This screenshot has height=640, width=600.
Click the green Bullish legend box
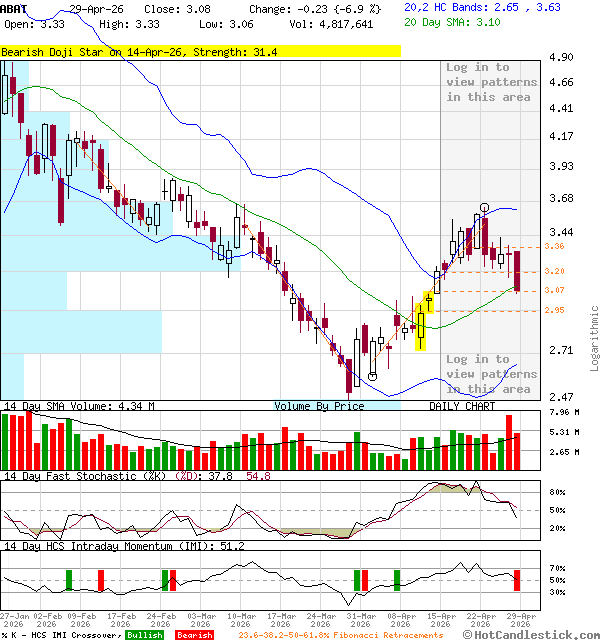(x=144, y=634)
